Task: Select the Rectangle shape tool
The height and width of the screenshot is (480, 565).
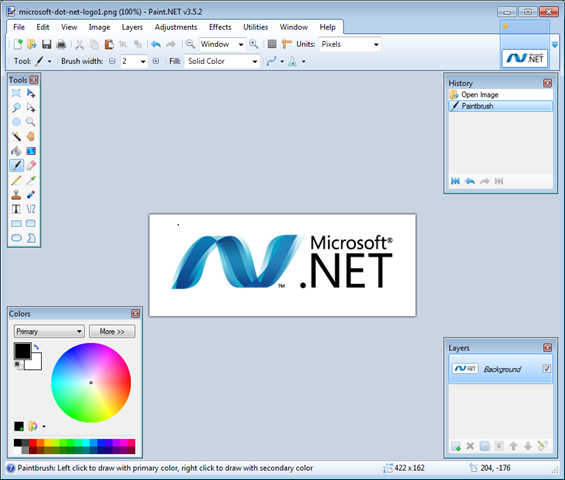Action: [x=16, y=223]
